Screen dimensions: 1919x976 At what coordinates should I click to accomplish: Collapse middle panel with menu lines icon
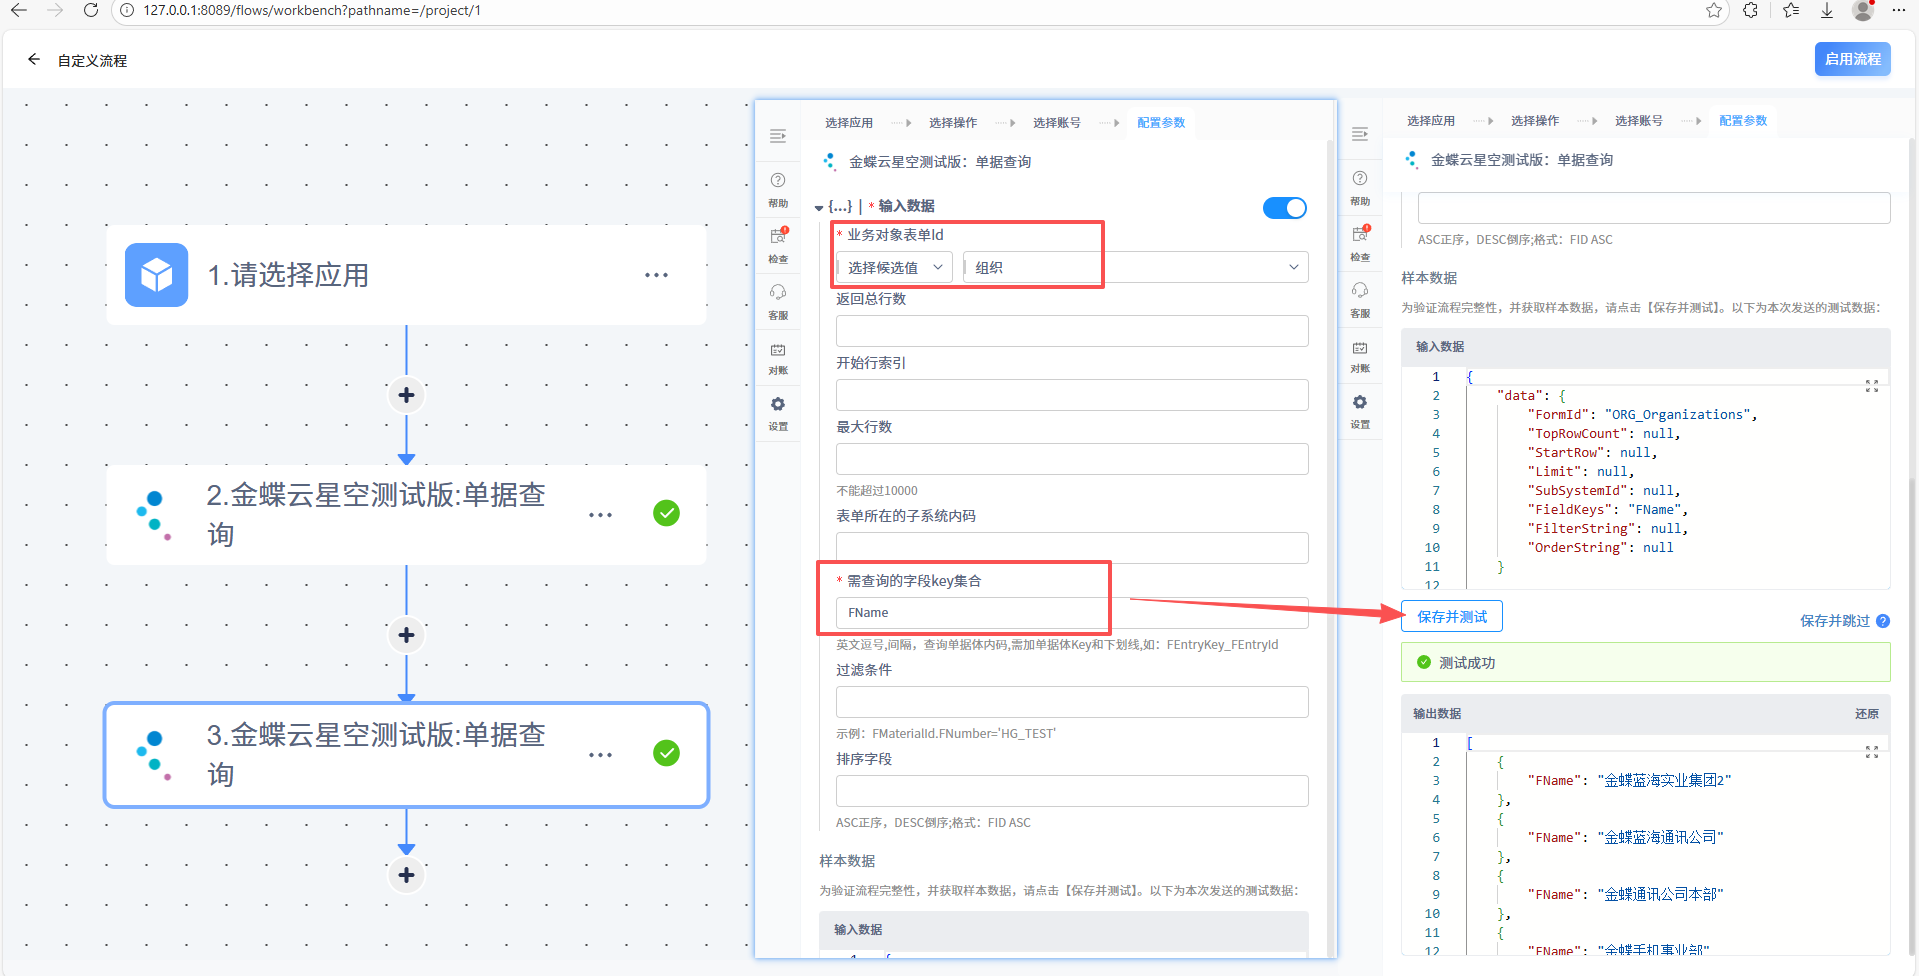click(x=778, y=136)
